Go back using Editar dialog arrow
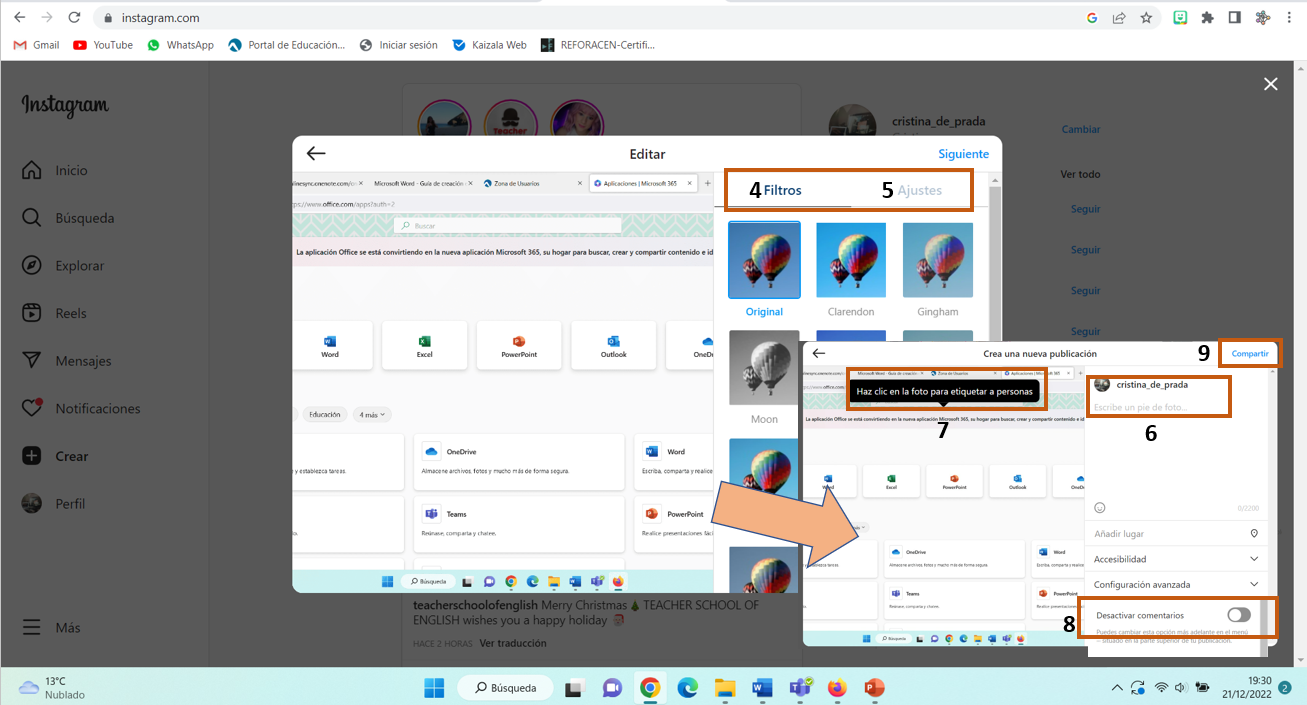1307x705 pixels. click(316, 154)
